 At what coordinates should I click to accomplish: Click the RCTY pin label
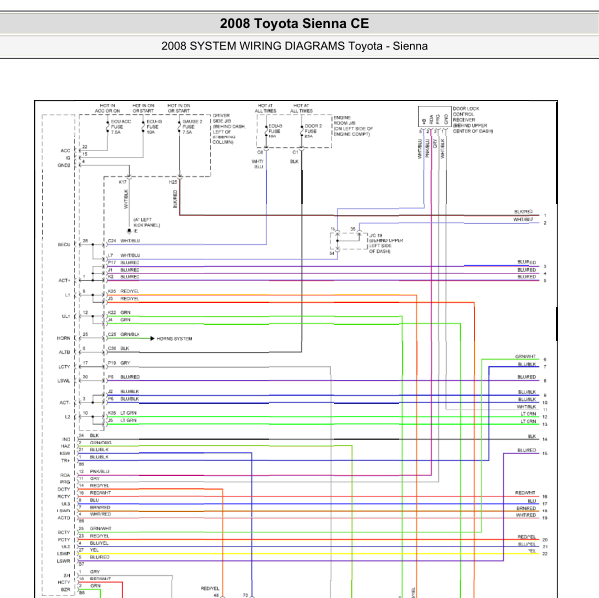point(64,497)
